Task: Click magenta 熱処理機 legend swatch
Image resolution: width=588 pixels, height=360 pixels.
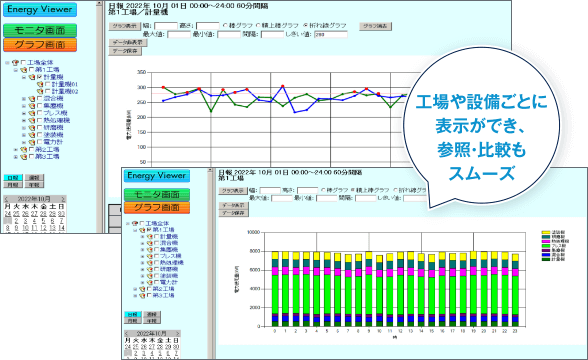Action: click(x=546, y=241)
